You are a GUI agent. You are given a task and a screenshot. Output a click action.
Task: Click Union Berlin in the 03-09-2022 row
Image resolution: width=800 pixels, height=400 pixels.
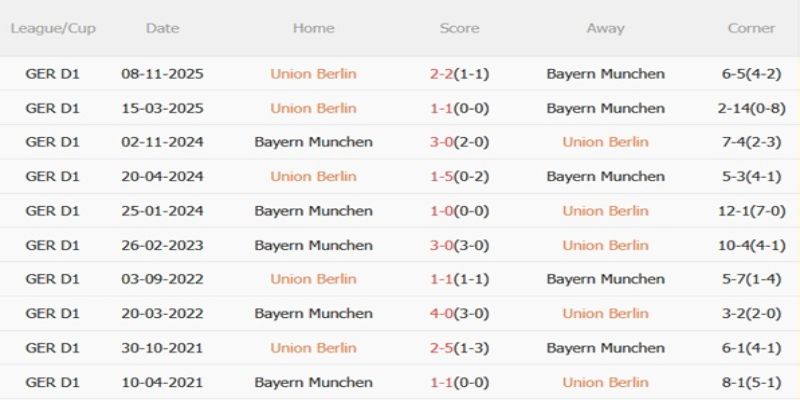click(x=313, y=279)
